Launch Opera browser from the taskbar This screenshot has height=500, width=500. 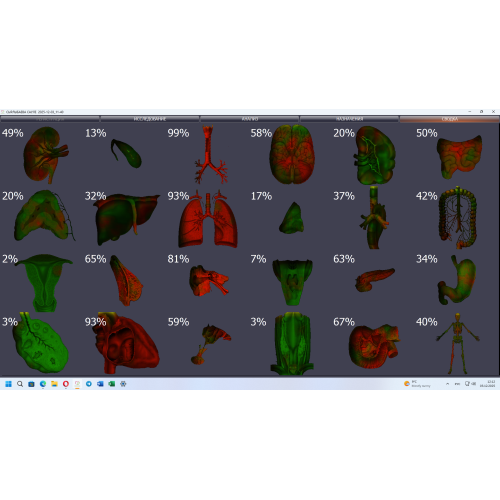[66, 384]
